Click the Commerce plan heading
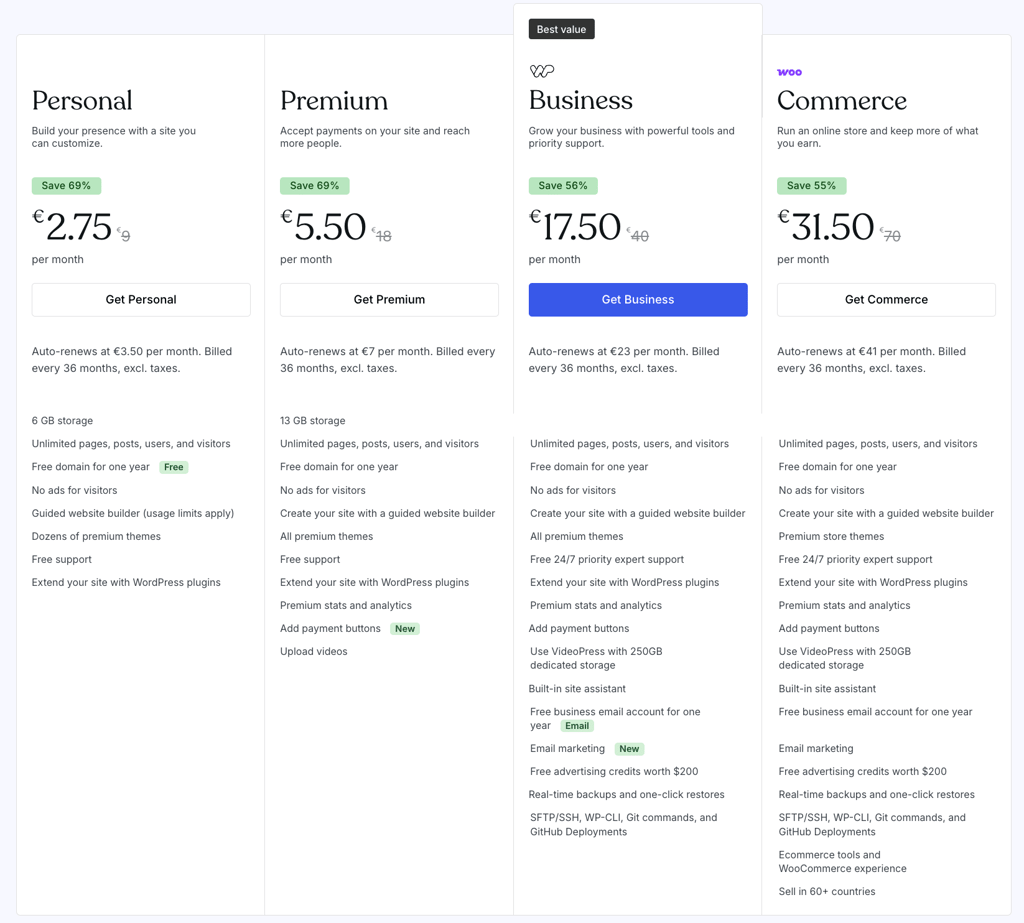Viewport: 1024px width, 923px height. point(842,101)
